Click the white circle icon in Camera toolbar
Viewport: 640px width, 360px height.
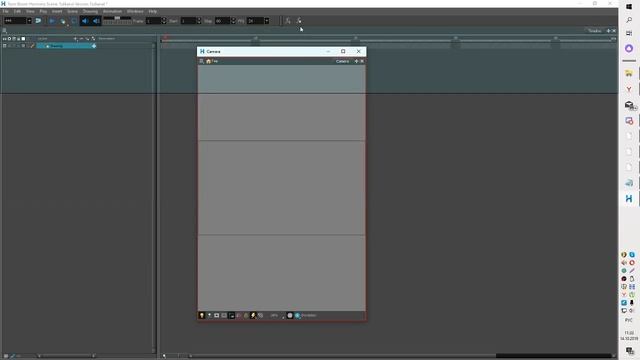pos(290,316)
